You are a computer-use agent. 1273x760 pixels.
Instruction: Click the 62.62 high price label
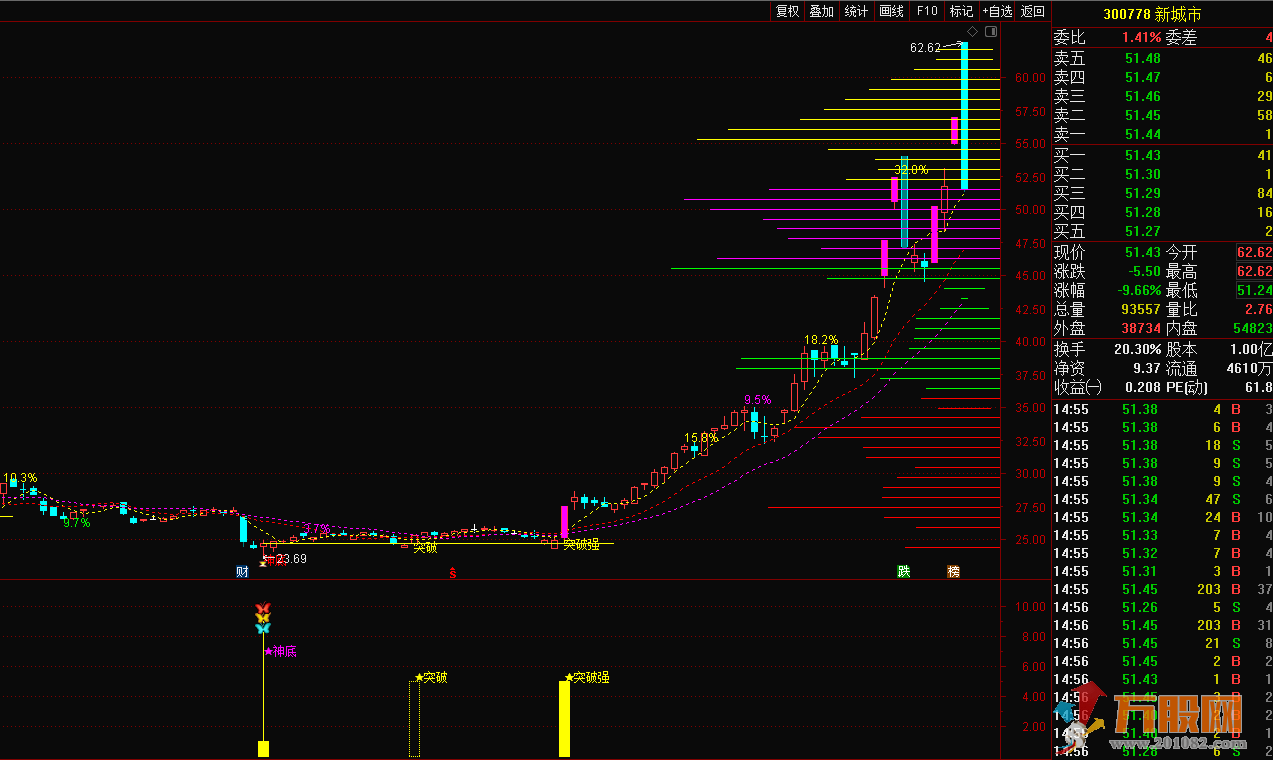pos(925,48)
